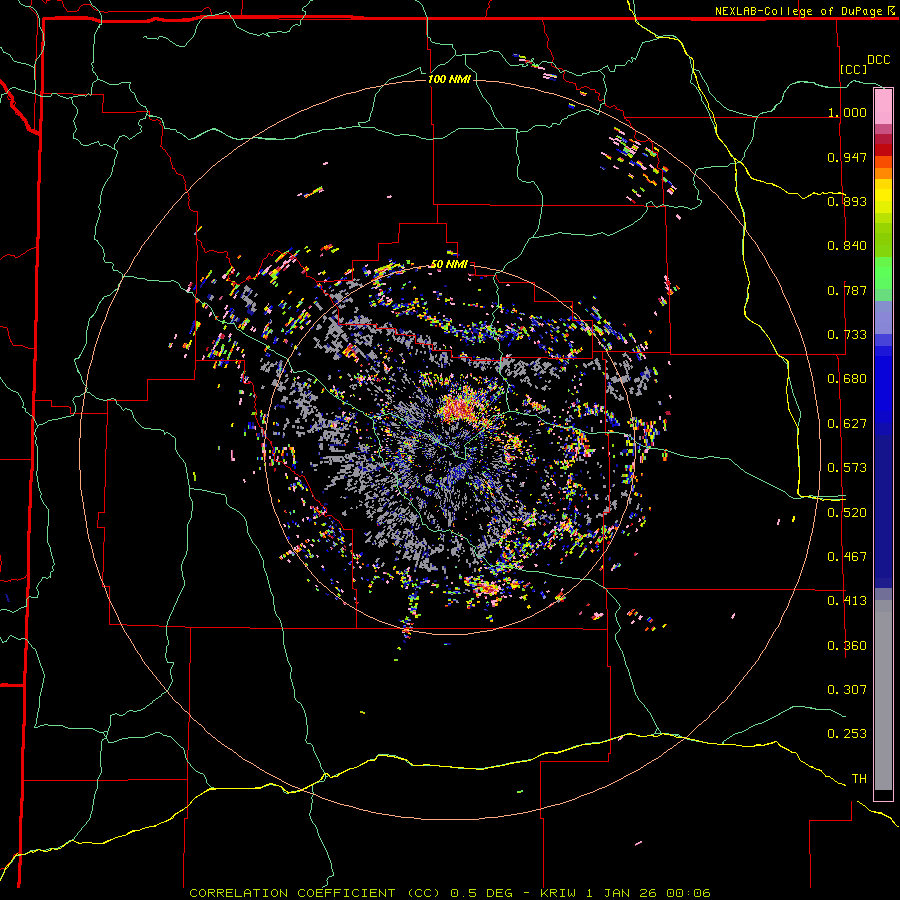
Task: Pick the pink segment on the color bar
Action: click(x=883, y=107)
